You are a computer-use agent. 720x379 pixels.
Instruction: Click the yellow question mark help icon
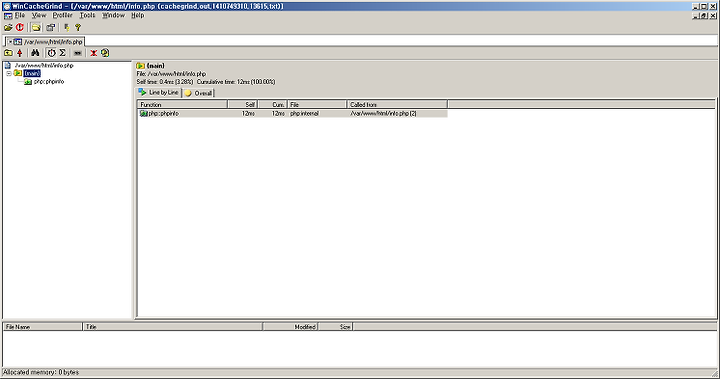pos(78,28)
